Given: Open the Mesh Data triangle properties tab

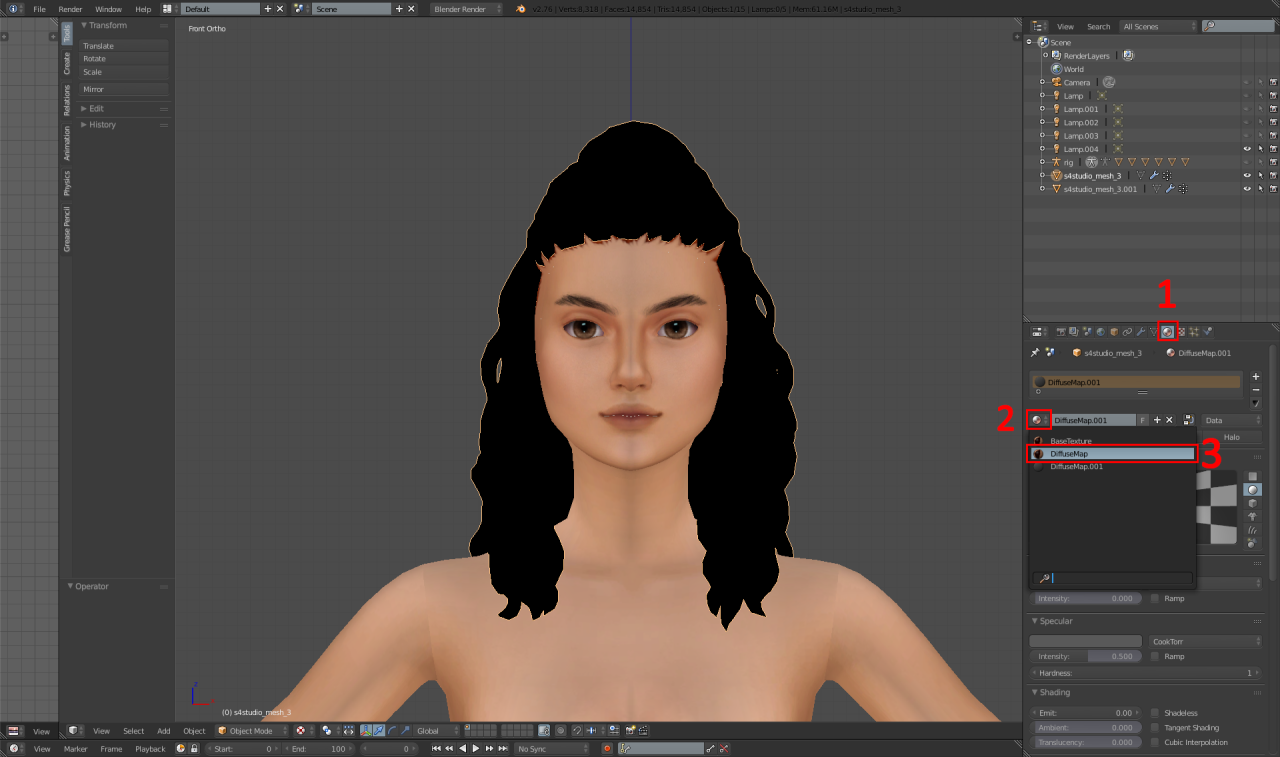Looking at the screenshot, I should coord(1153,331).
